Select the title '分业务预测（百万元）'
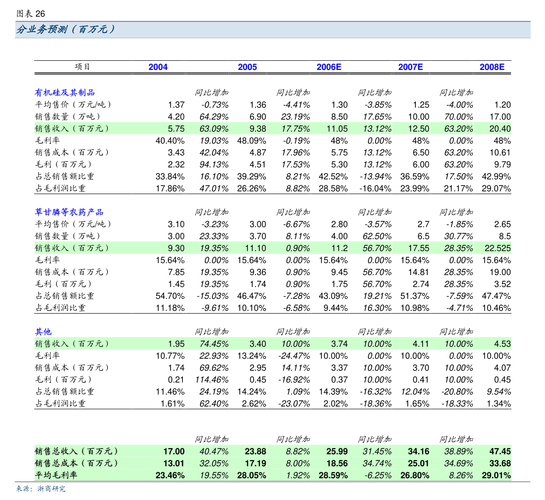This screenshot has width=545, height=500. pyautogui.click(x=65, y=29)
